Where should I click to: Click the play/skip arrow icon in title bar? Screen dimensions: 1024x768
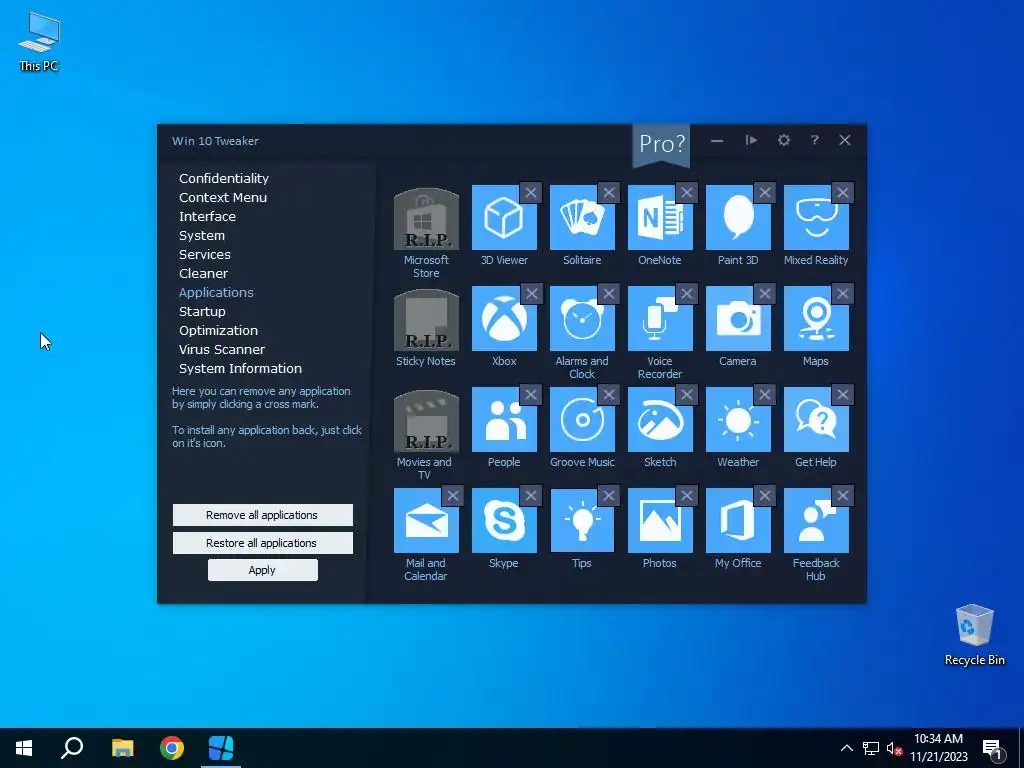tap(751, 140)
